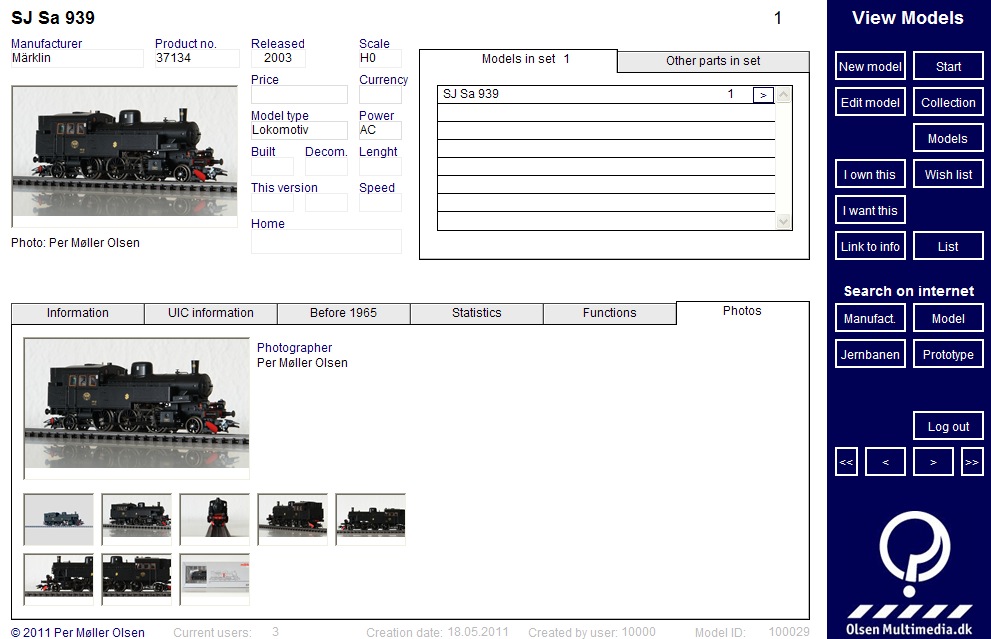Mark model with I own this

click(x=870, y=174)
